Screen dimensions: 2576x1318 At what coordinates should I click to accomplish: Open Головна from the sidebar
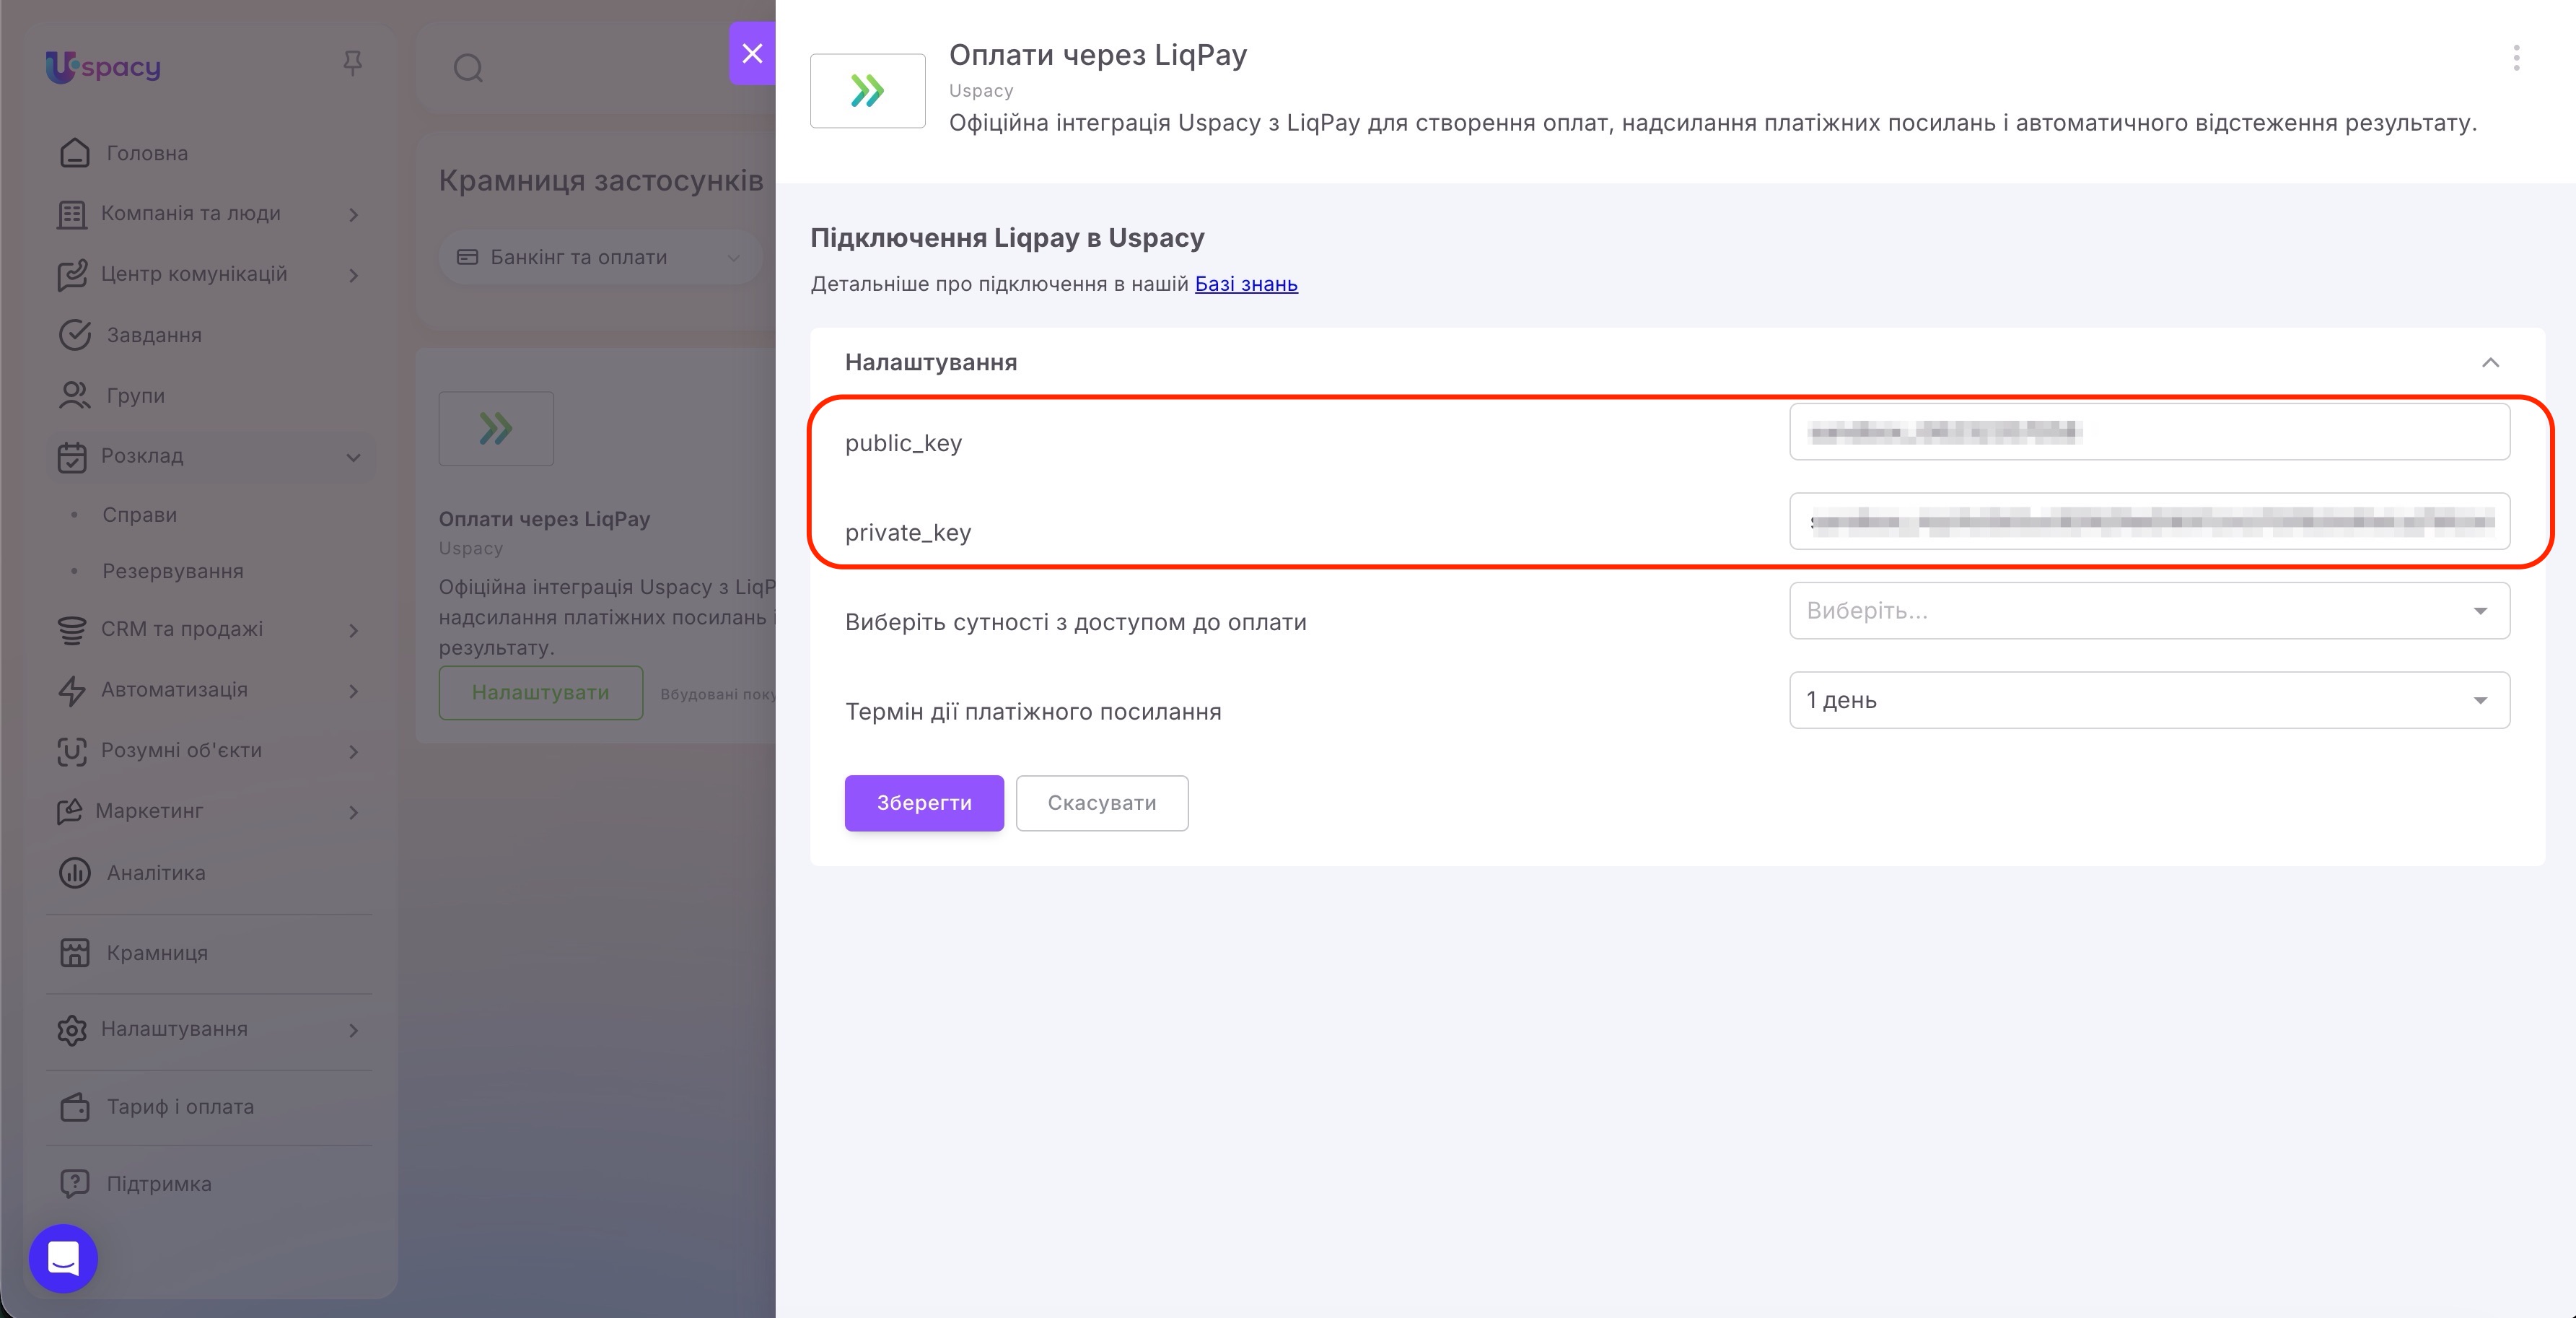pyautogui.click(x=147, y=153)
